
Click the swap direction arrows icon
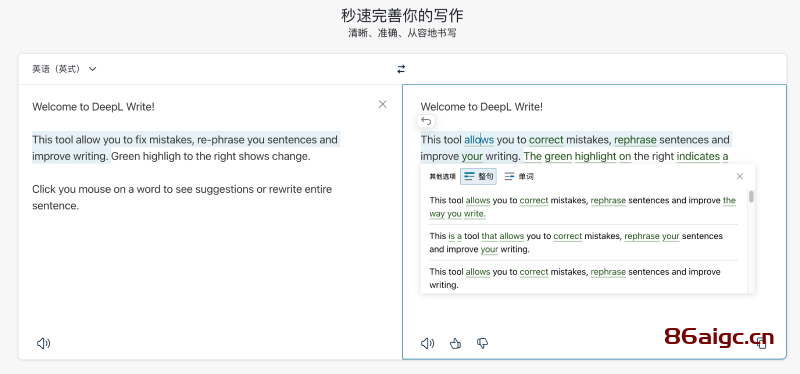pos(401,69)
